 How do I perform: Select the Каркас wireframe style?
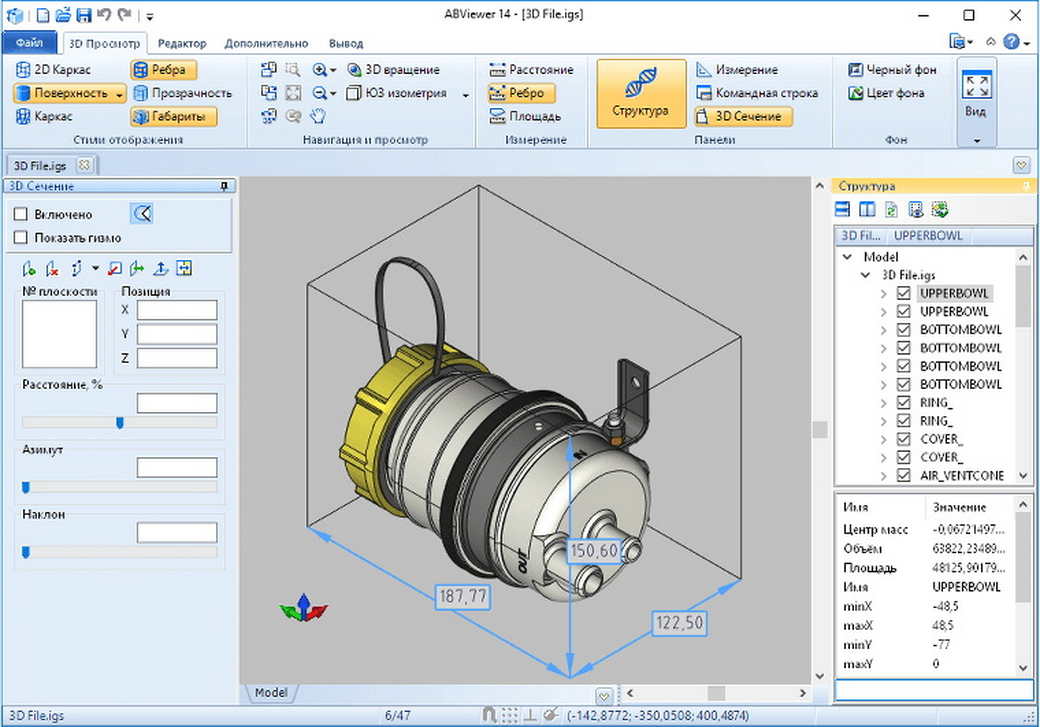(x=44, y=116)
